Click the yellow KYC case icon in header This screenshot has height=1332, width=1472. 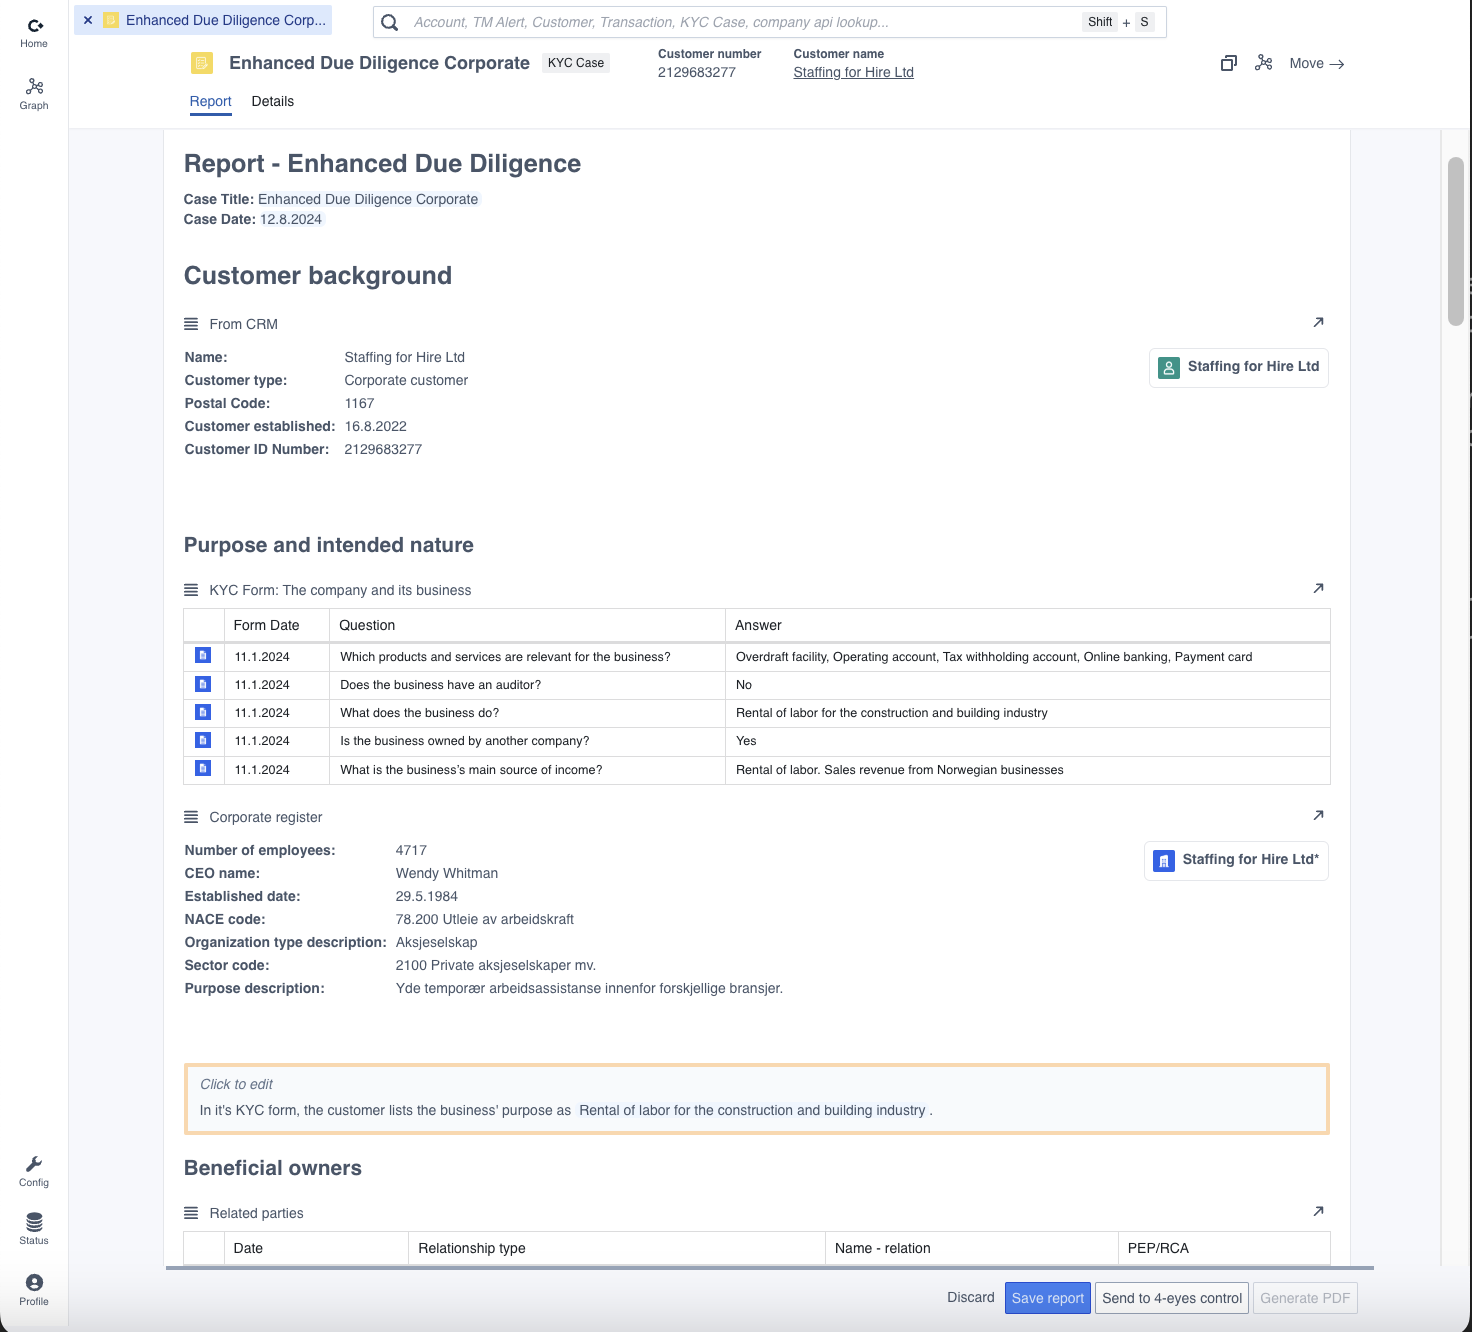click(x=202, y=63)
